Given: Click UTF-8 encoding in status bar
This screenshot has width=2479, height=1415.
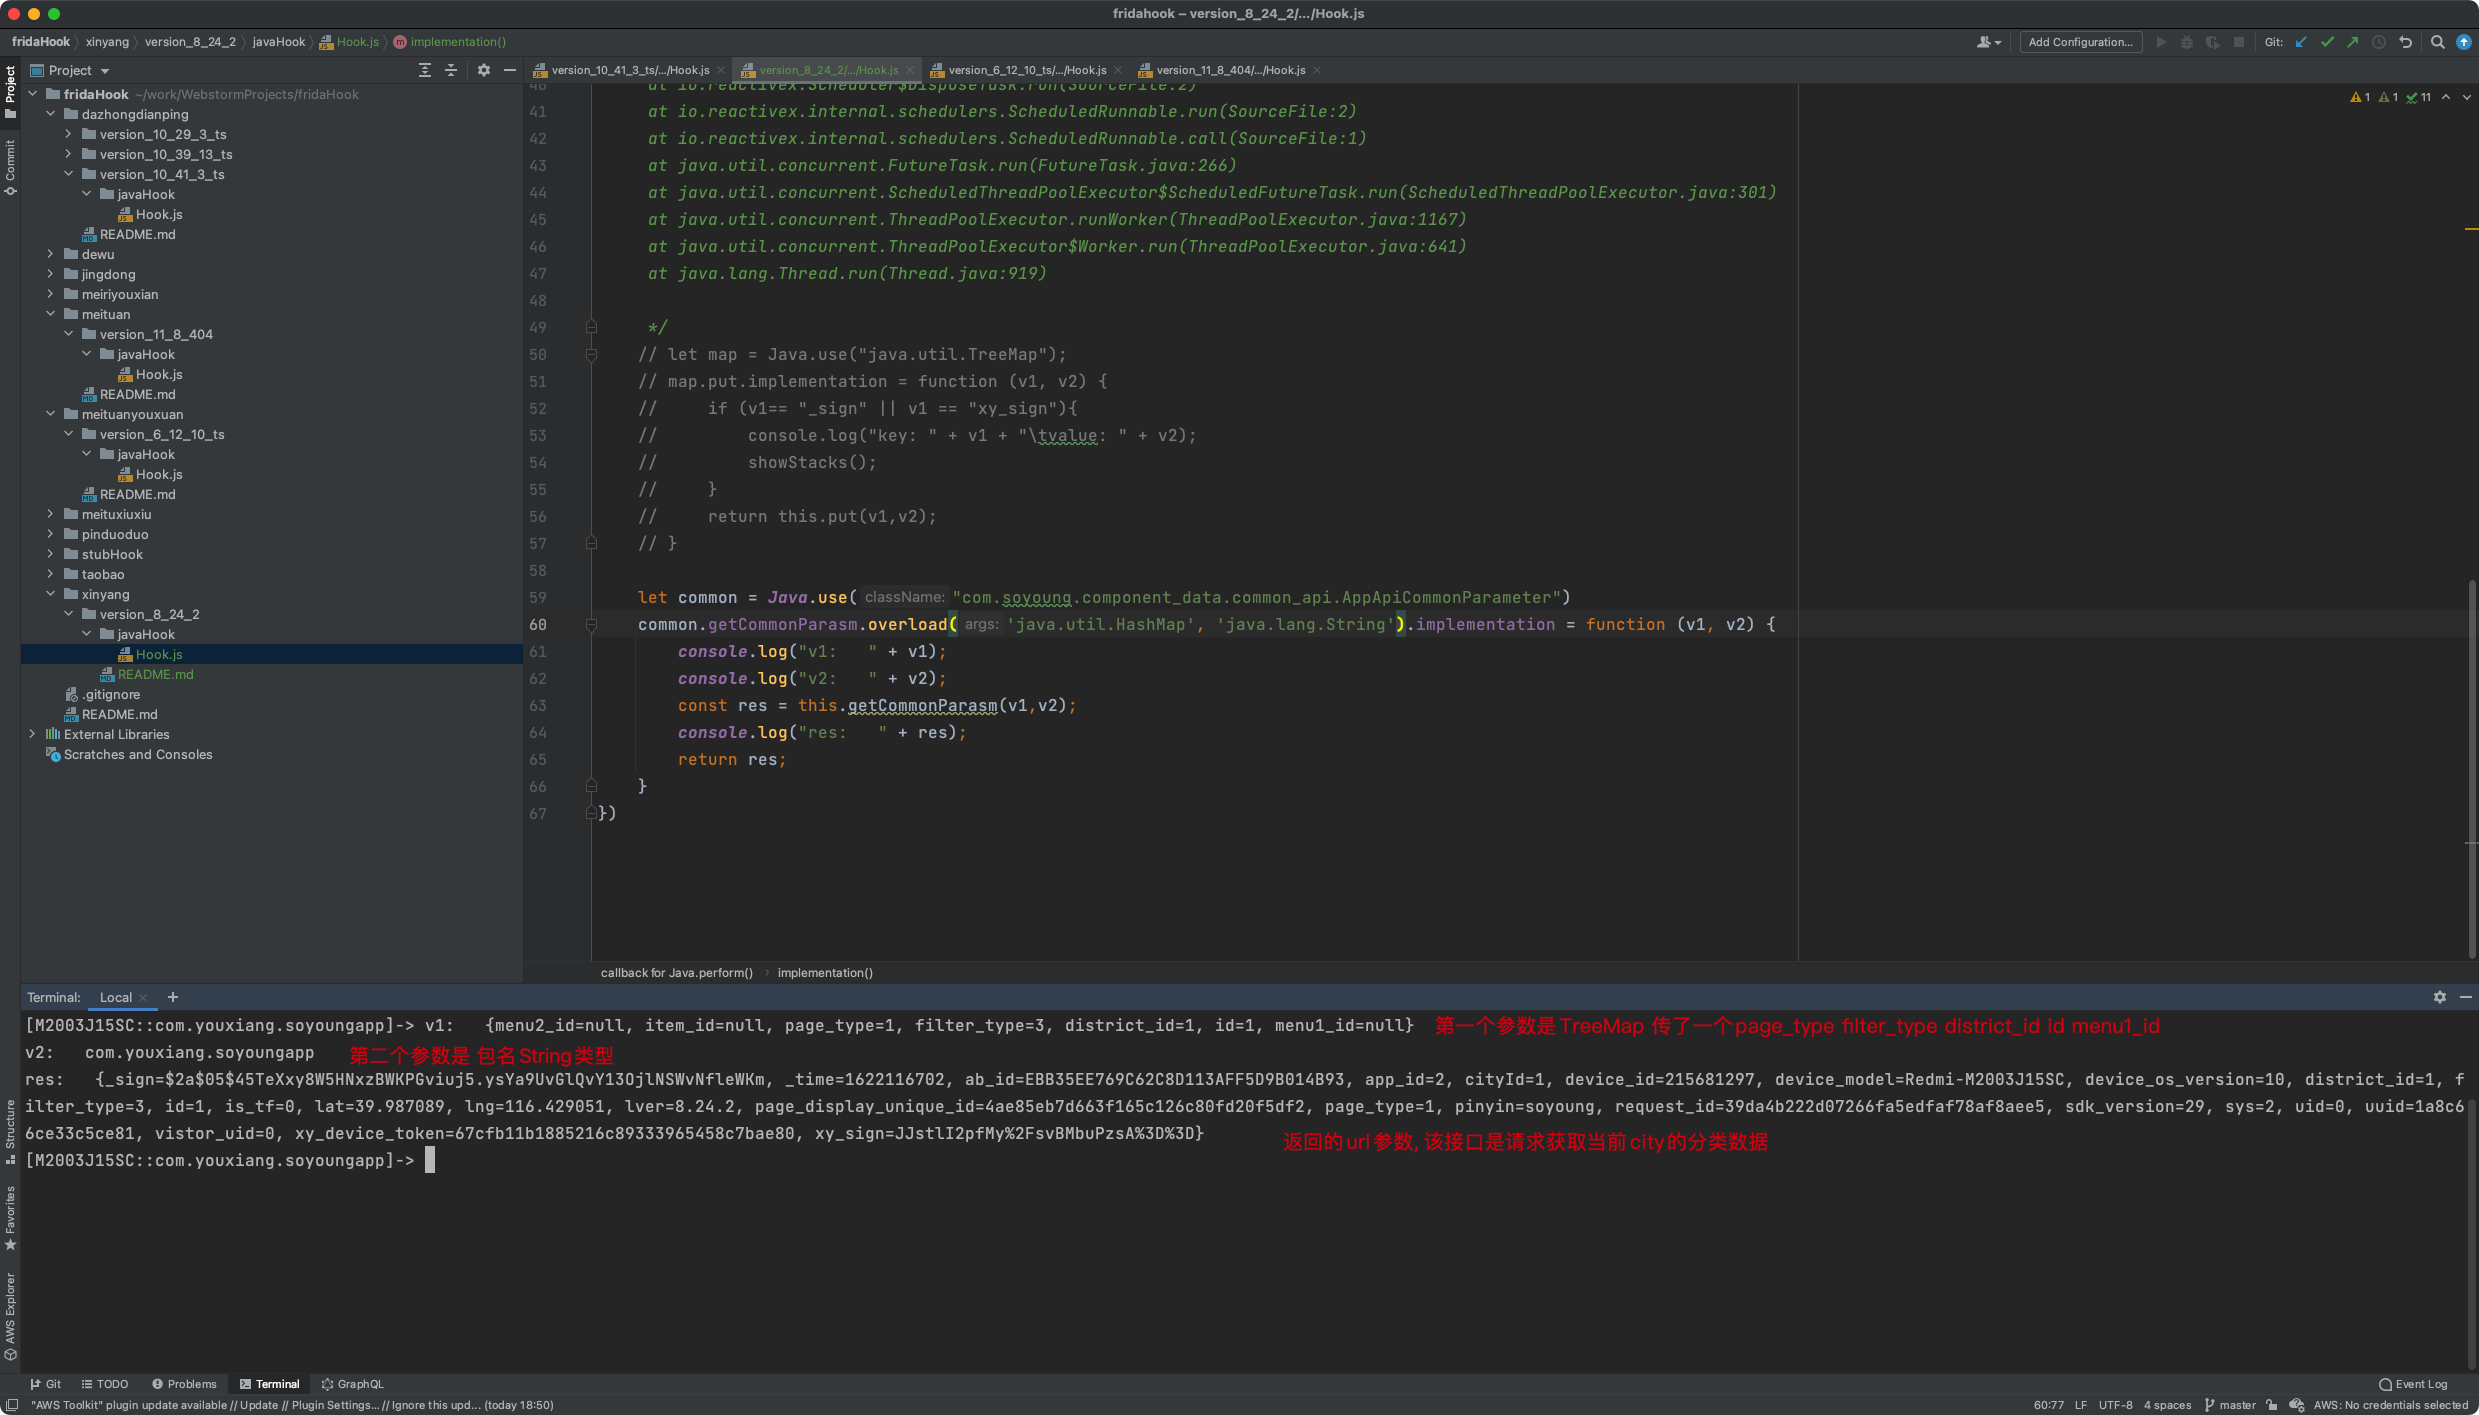Looking at the screenshot, I should pos(2115,1405).
